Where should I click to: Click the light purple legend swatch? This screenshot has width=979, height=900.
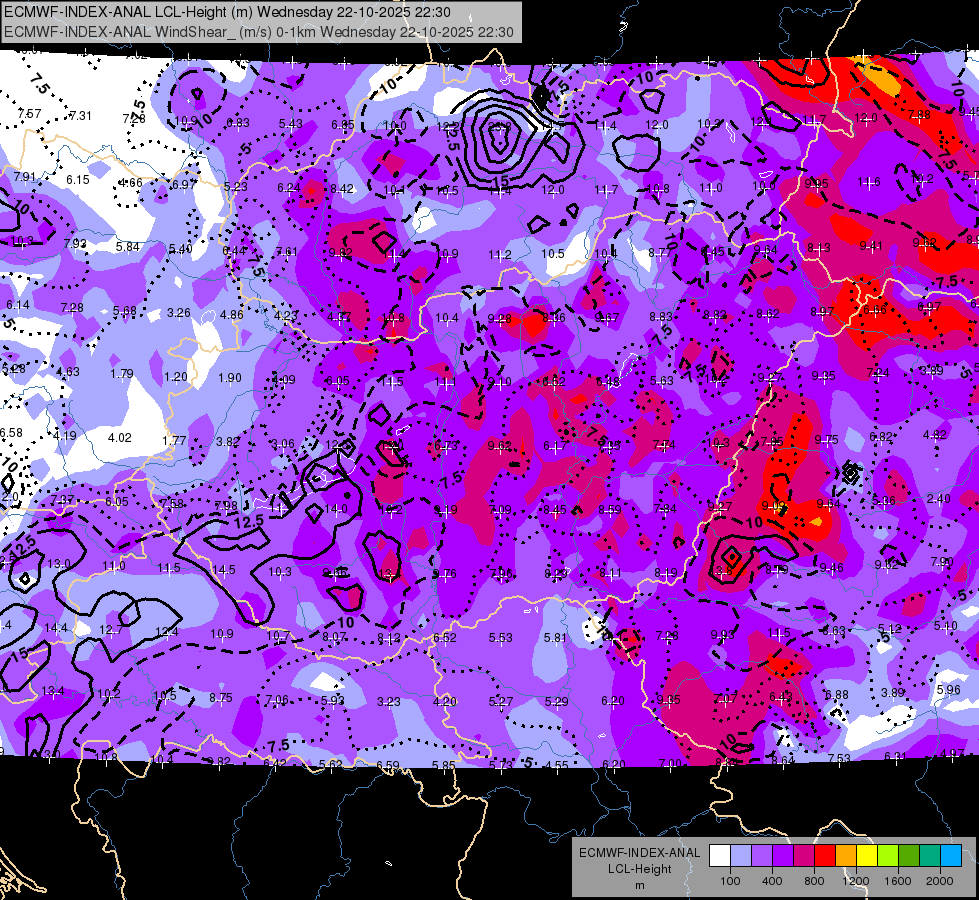pos(762,856)
